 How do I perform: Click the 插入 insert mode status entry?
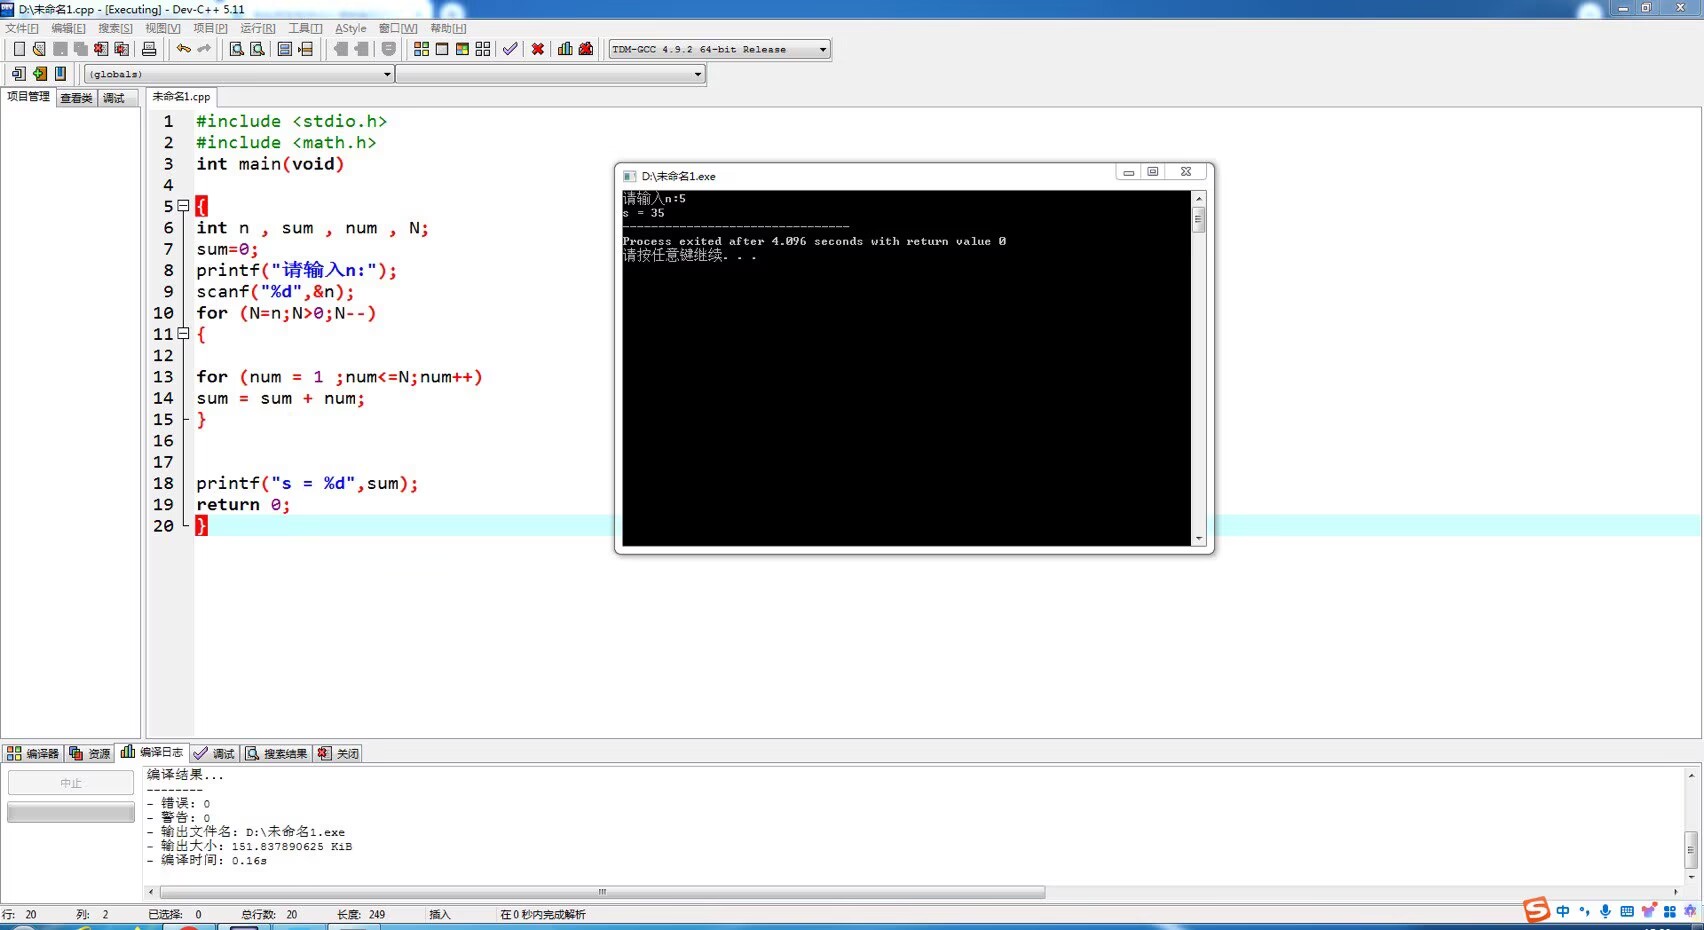[440, 914]
